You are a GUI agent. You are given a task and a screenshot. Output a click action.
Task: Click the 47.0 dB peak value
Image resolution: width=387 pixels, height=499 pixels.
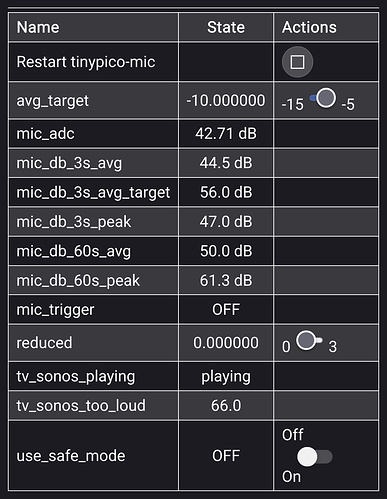pos(226,222)
